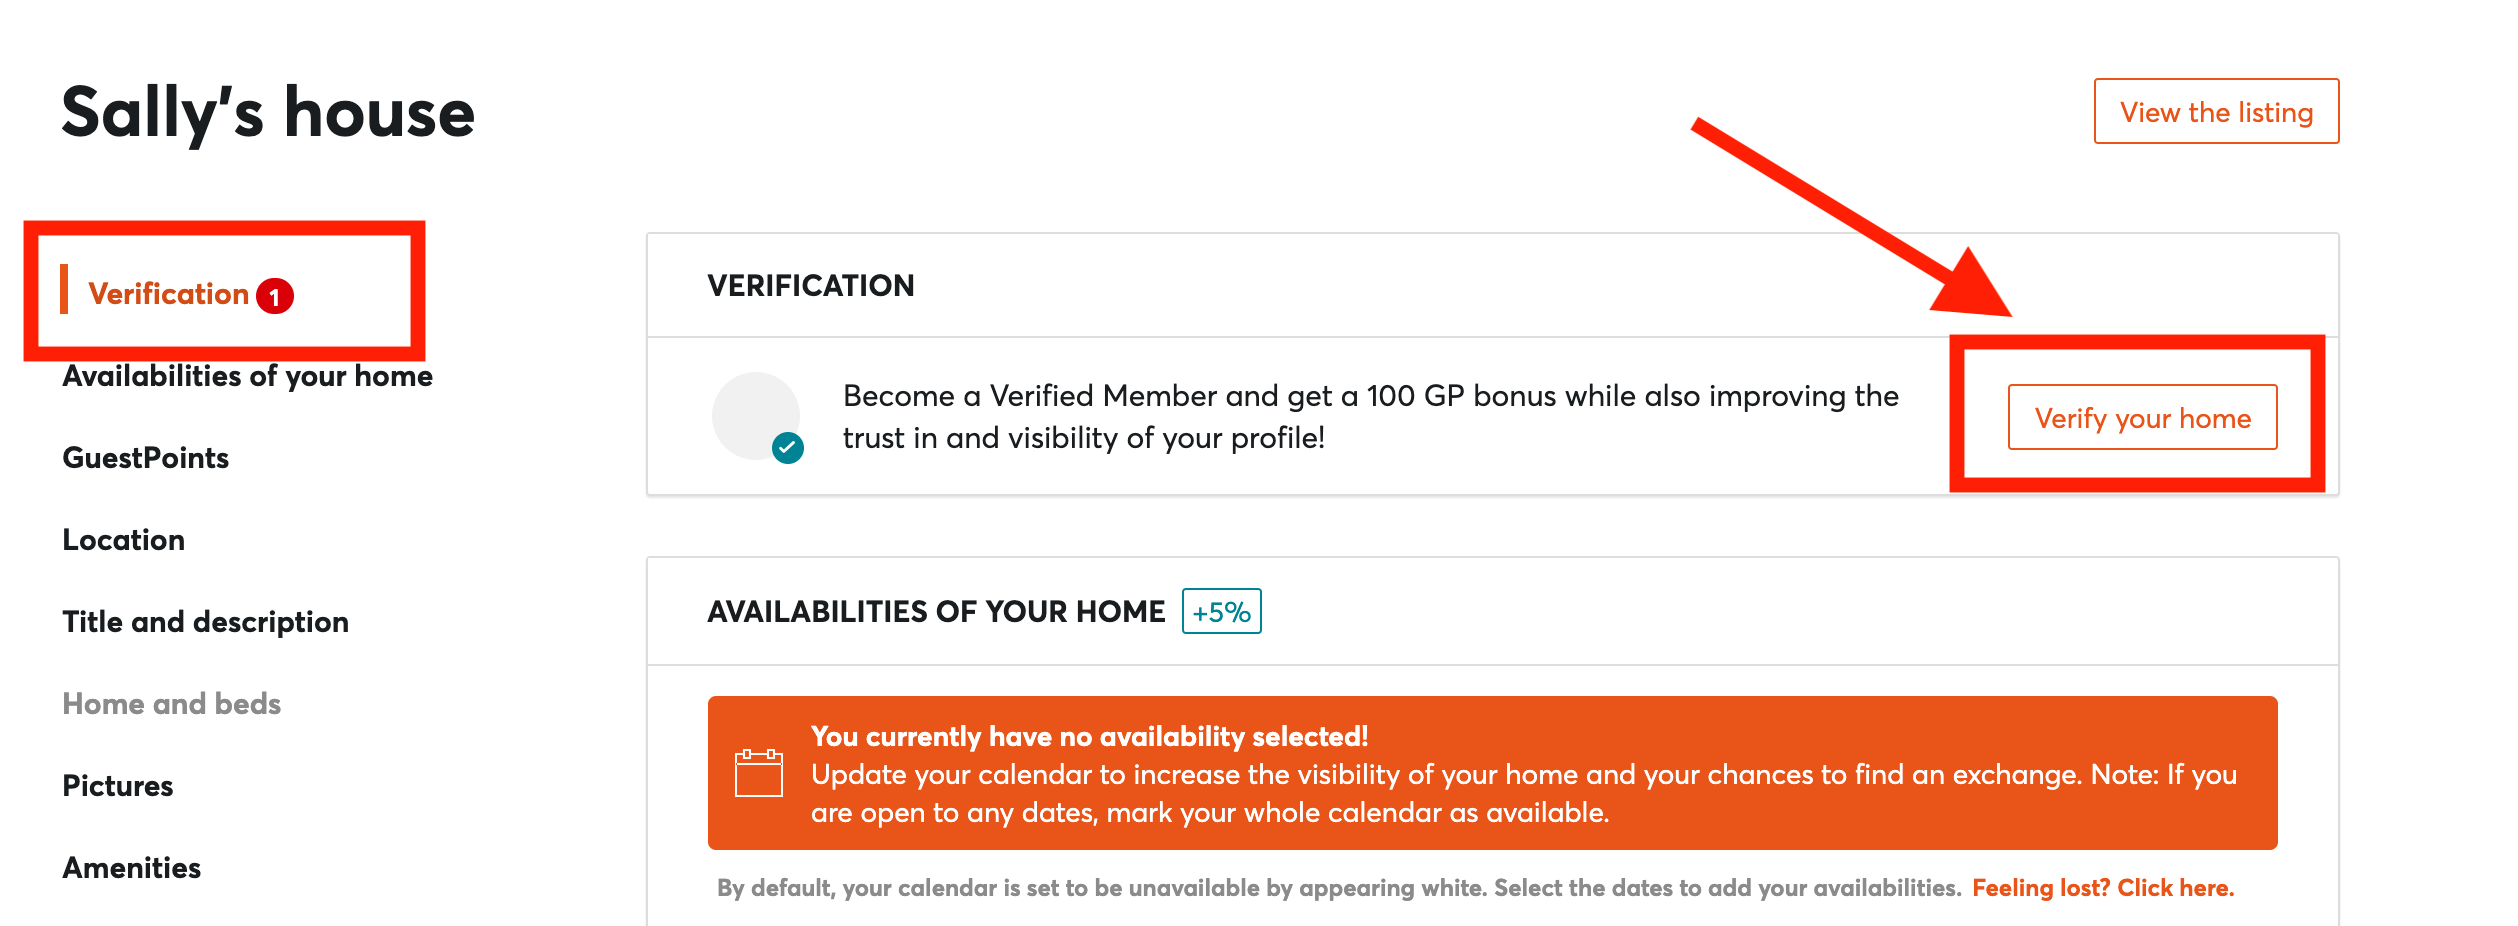This screenshot has width=2518, height=926.
Task: Select the Home and beds section
Action: point(172,704)
